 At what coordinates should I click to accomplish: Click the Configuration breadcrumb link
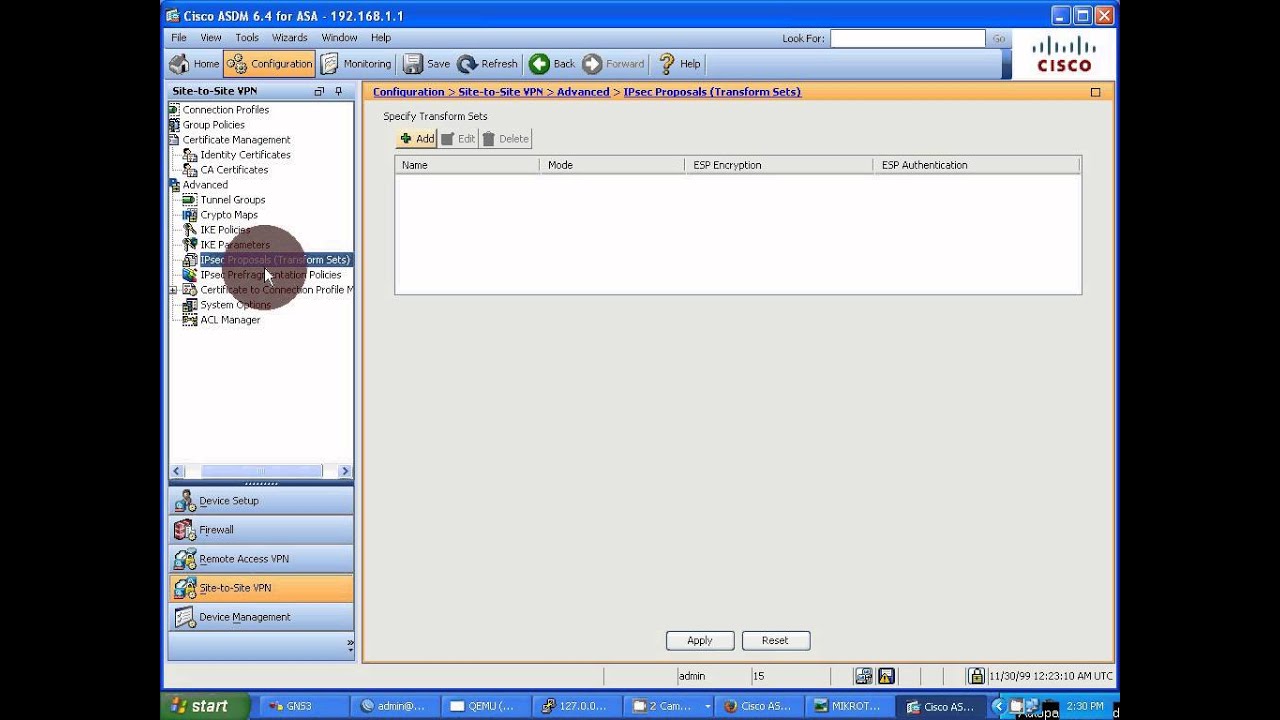tap(408, 92)
